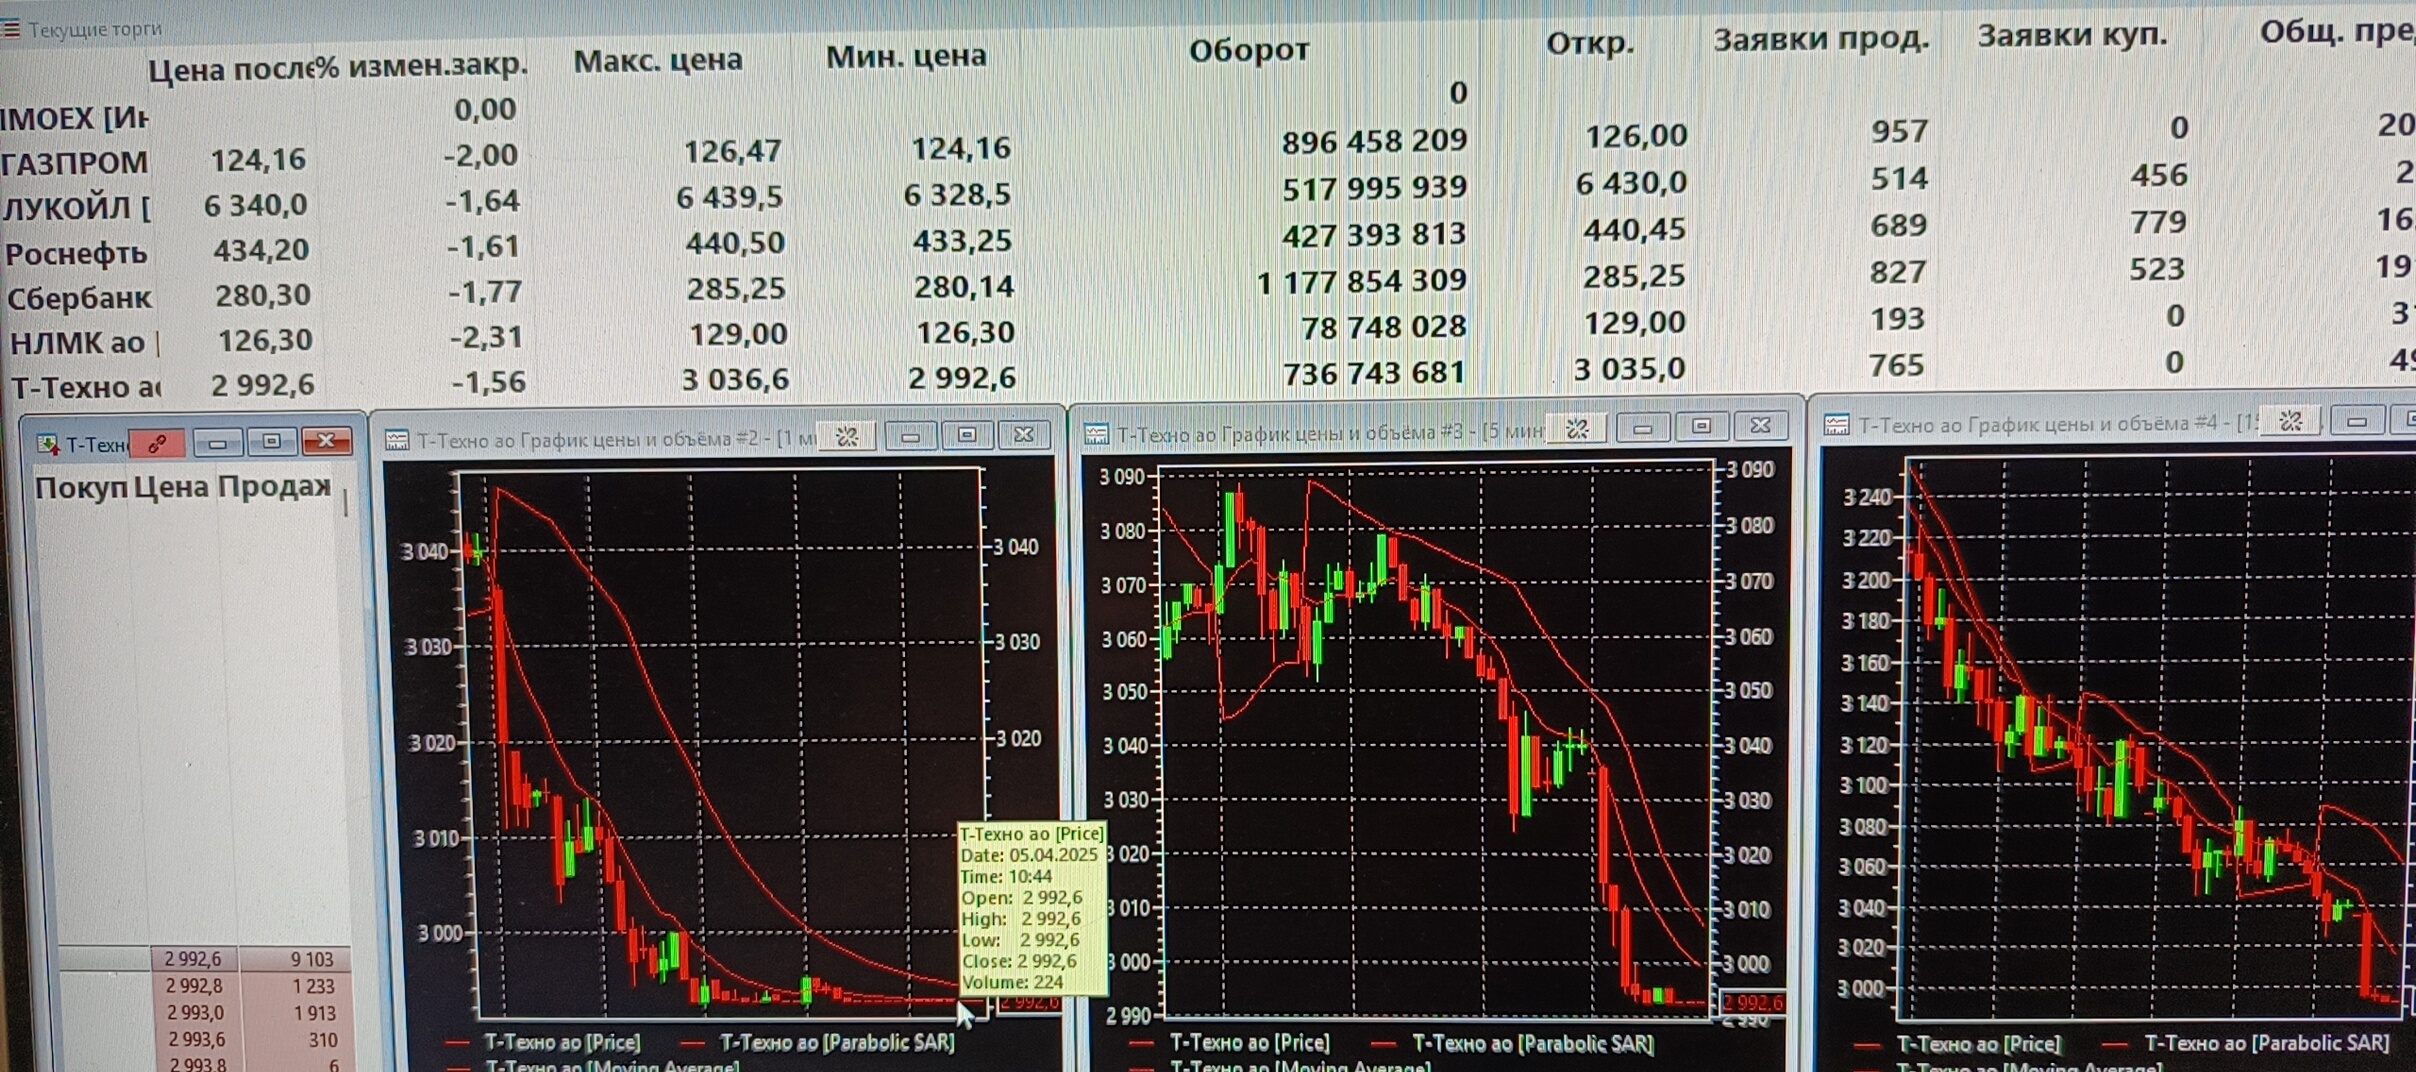This screenshot has width=2416, height=1072.
Task: Click Роснефть last price 434,20
Action: (261, 250)
